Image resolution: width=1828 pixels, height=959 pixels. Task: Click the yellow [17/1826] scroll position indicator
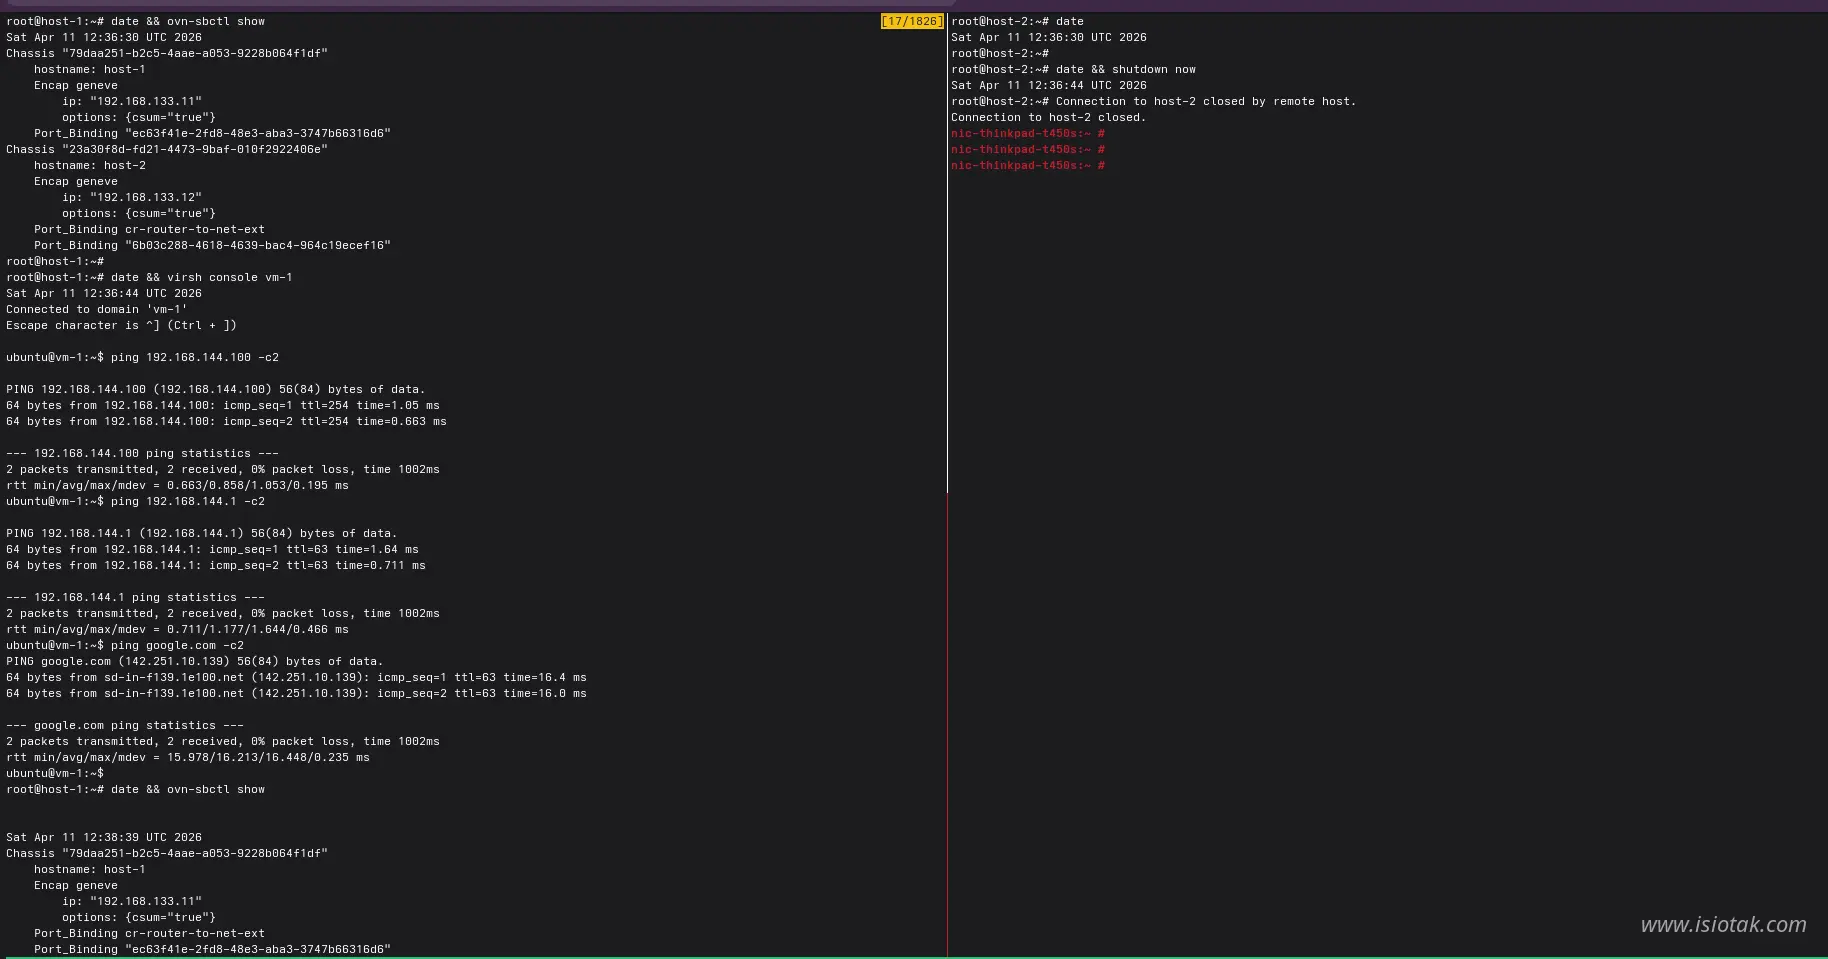click(911, 21)
